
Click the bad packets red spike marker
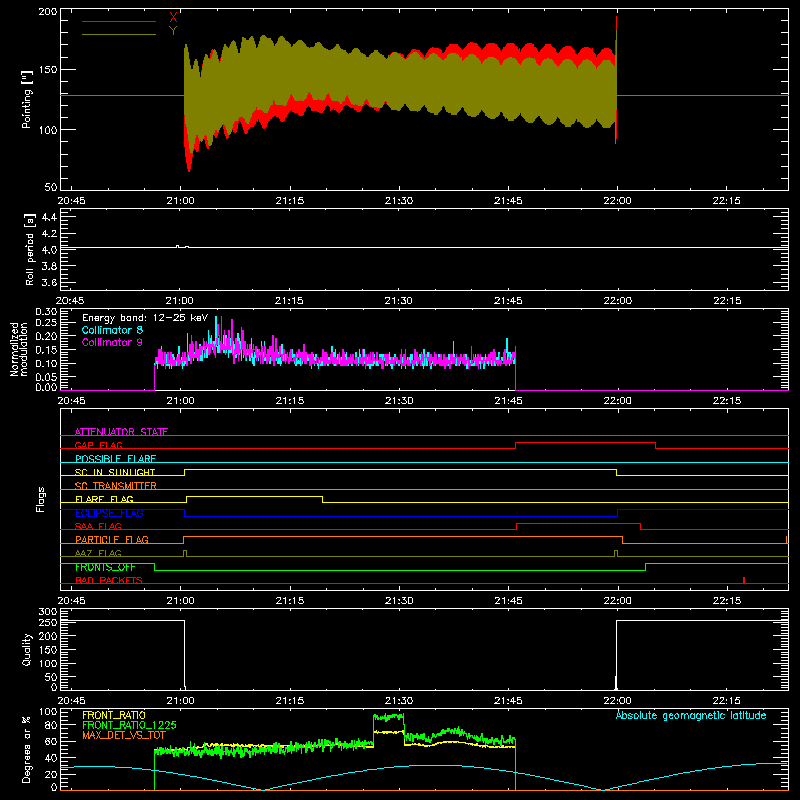pyautogui.click(x=744, y=580)
